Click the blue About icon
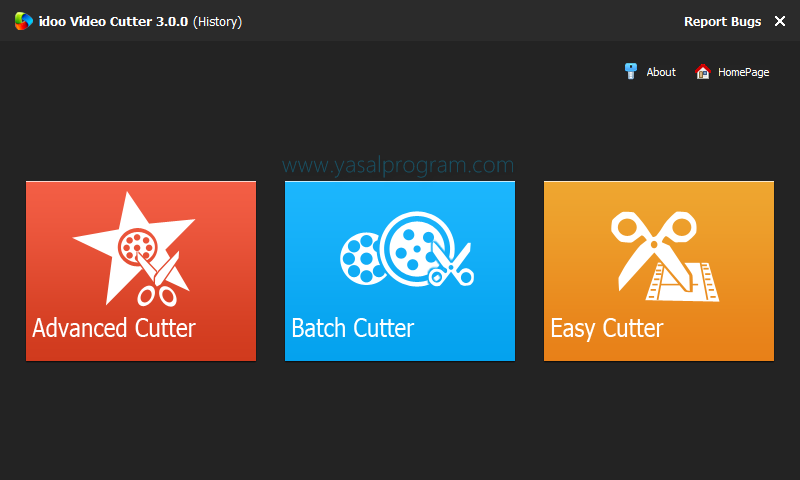Viewport: 800px width, 480px height. coord(631,71)
